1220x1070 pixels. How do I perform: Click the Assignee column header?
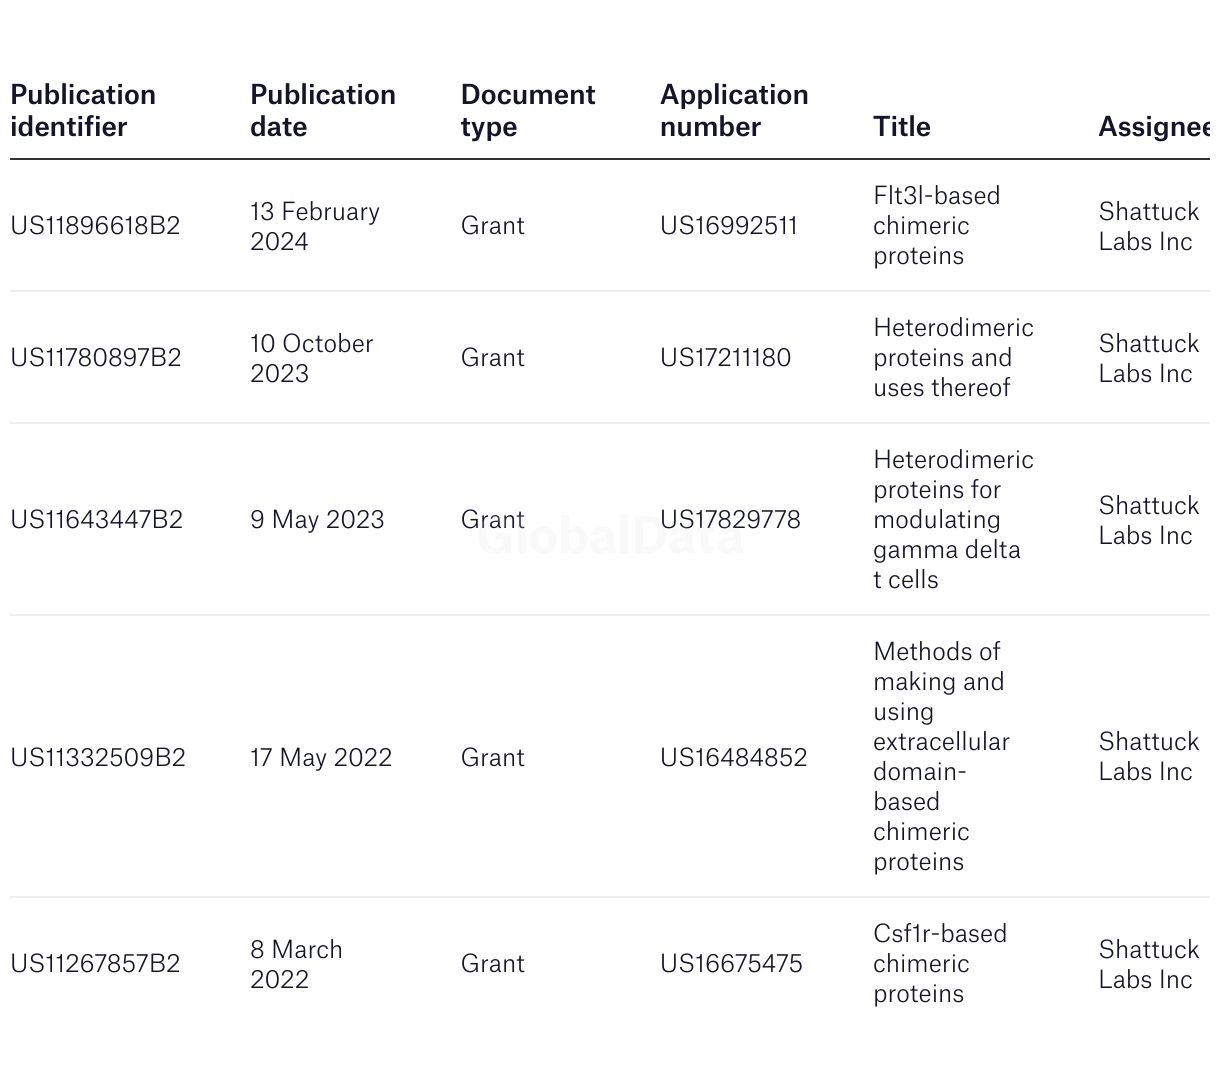pos(1154,126)
